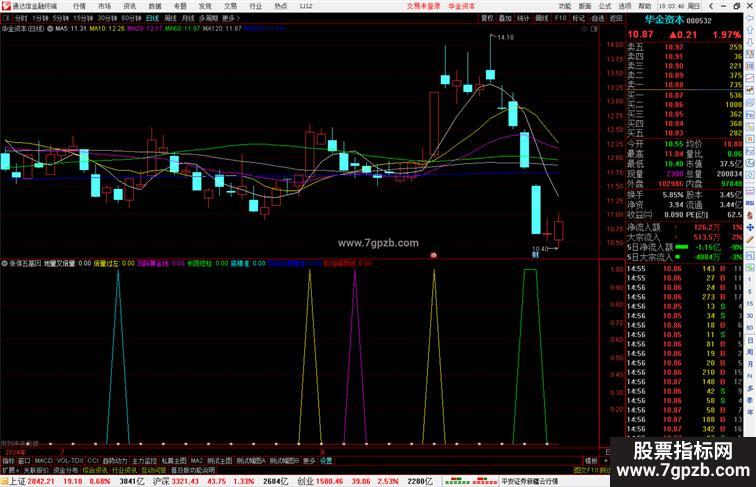Select the MACD indicator tab
The image size is (756, 487).
click(x=43, y=461)
